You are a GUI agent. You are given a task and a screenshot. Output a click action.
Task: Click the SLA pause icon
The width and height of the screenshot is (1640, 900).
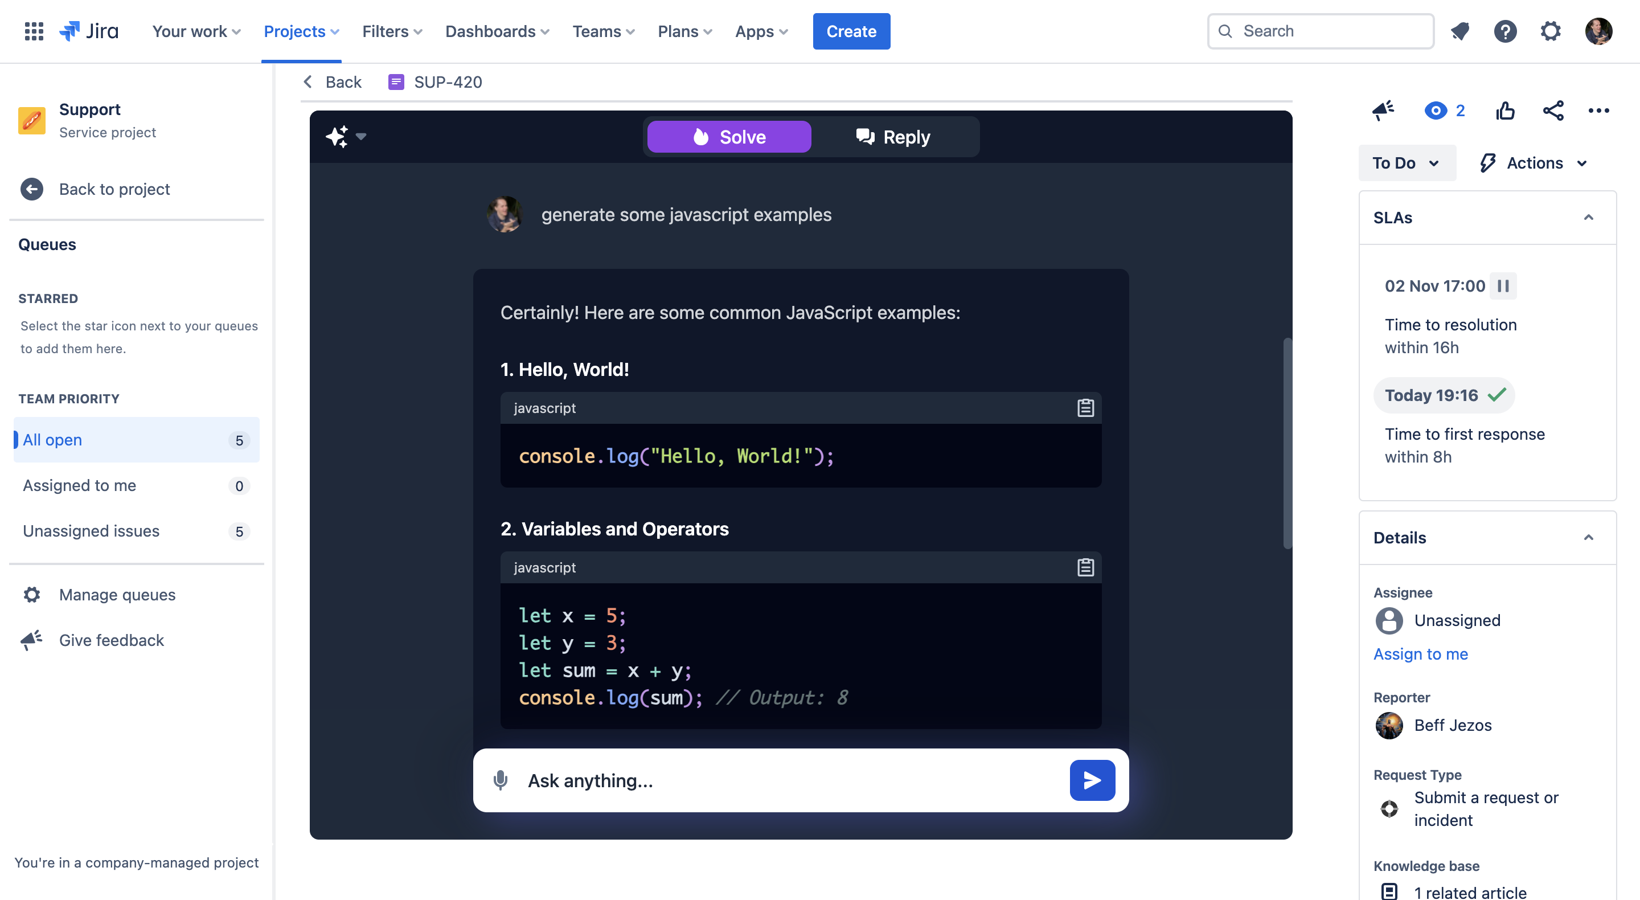point(1503,286)
